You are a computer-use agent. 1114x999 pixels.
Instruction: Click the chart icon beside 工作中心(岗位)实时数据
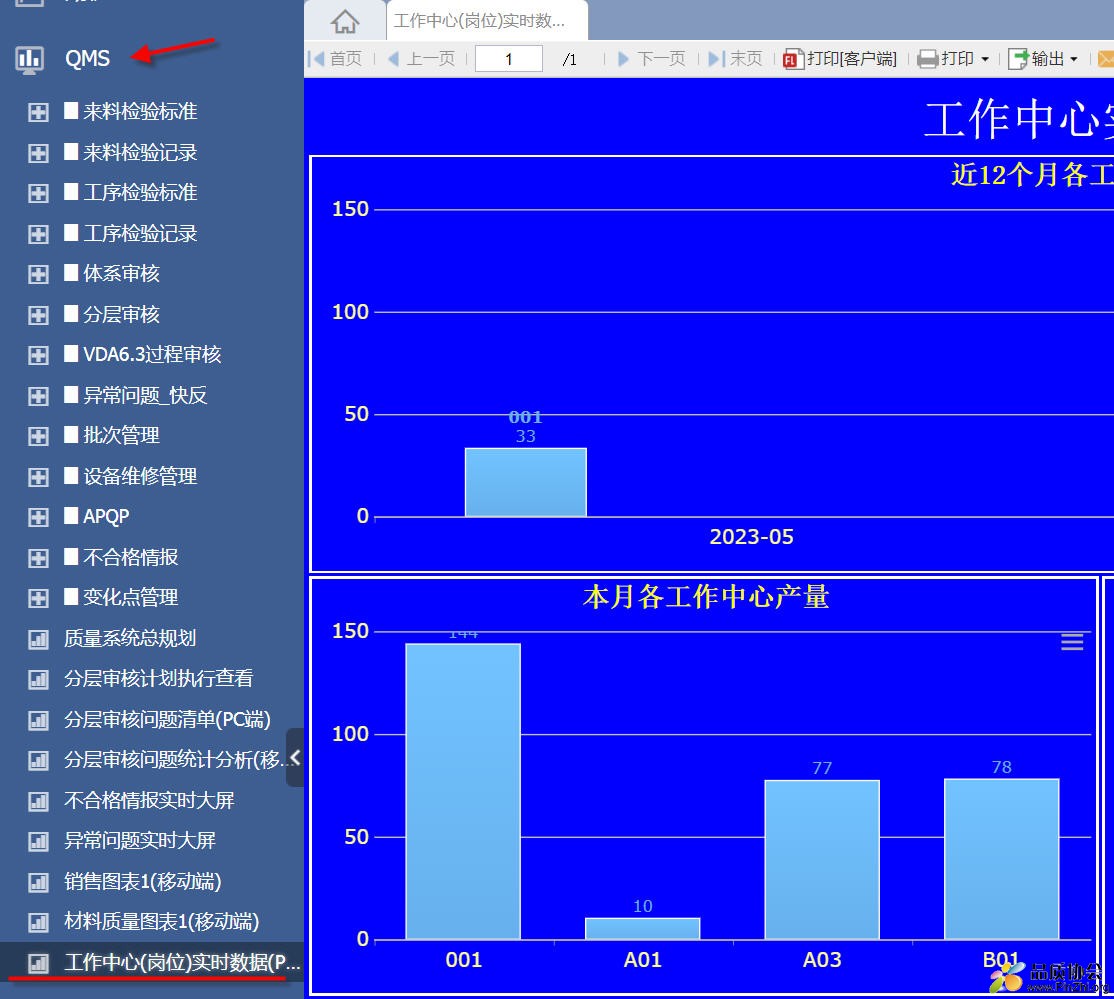(x=38, y=963)
